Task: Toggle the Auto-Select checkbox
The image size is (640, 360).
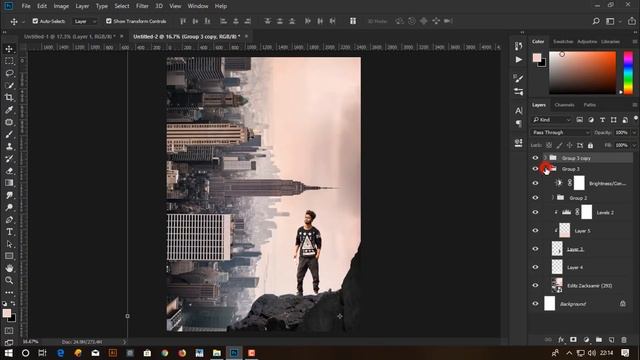Action: point(35,21)
